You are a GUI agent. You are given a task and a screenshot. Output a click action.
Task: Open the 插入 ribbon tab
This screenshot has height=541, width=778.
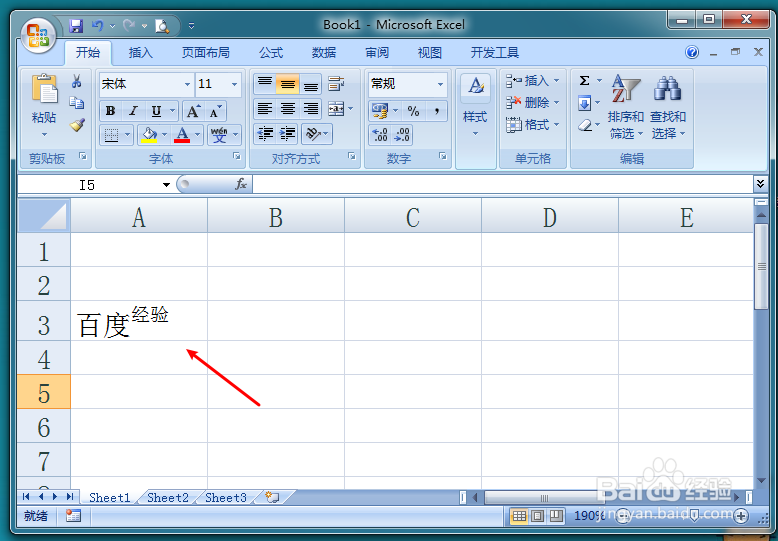pyautogui.click(x=140, y=53)
